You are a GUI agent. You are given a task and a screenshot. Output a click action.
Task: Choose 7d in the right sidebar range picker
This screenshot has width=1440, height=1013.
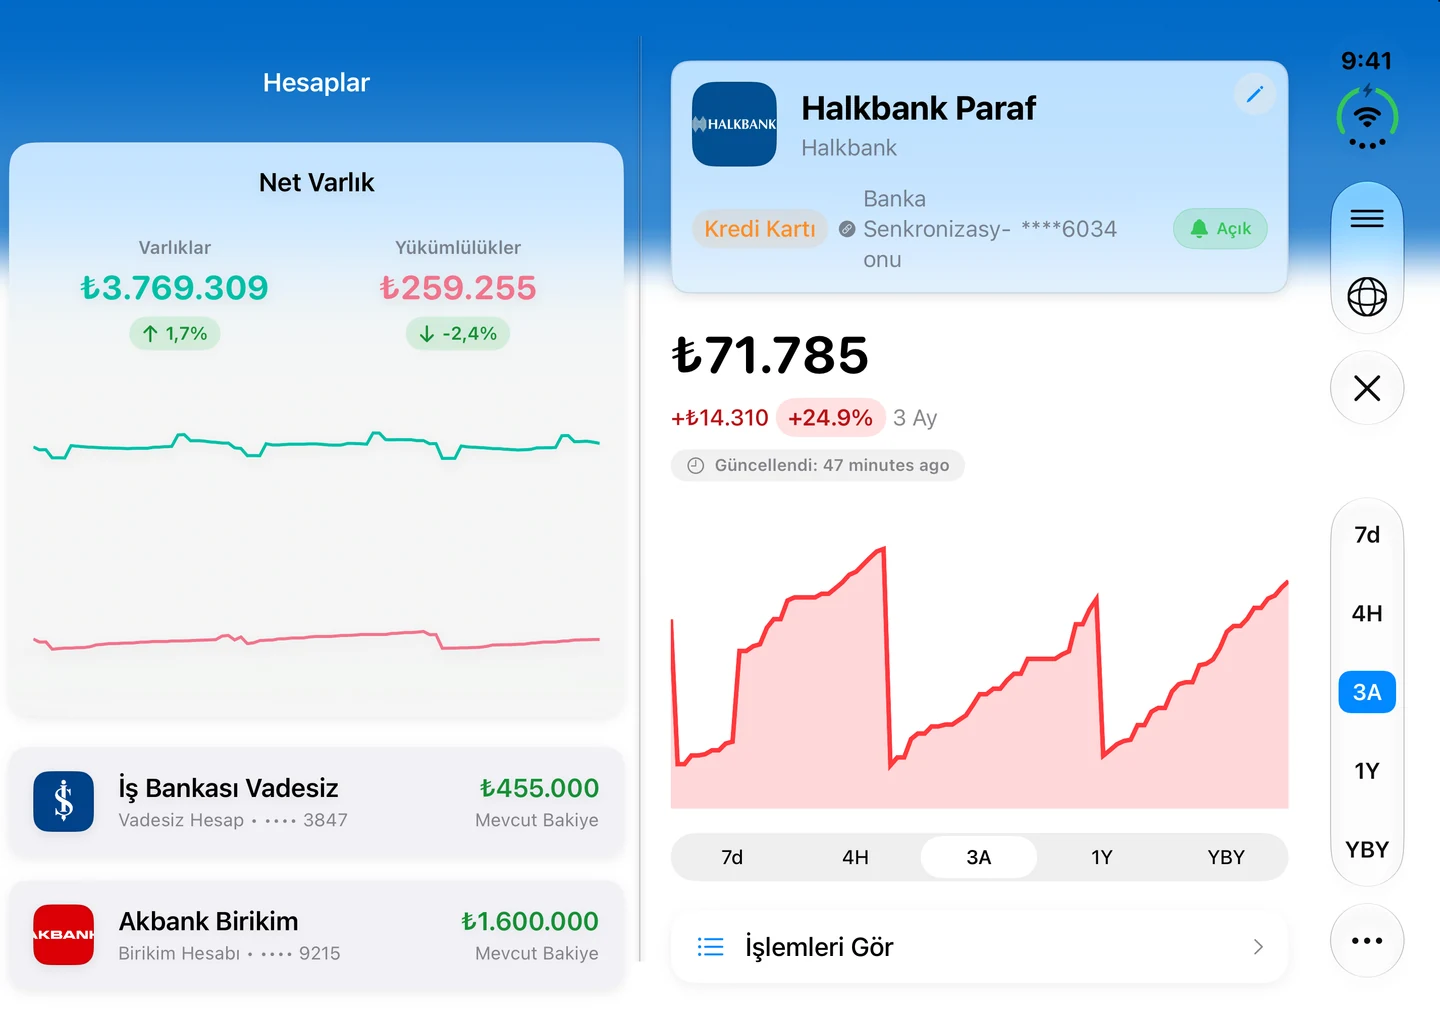(x=1367, y=535)
